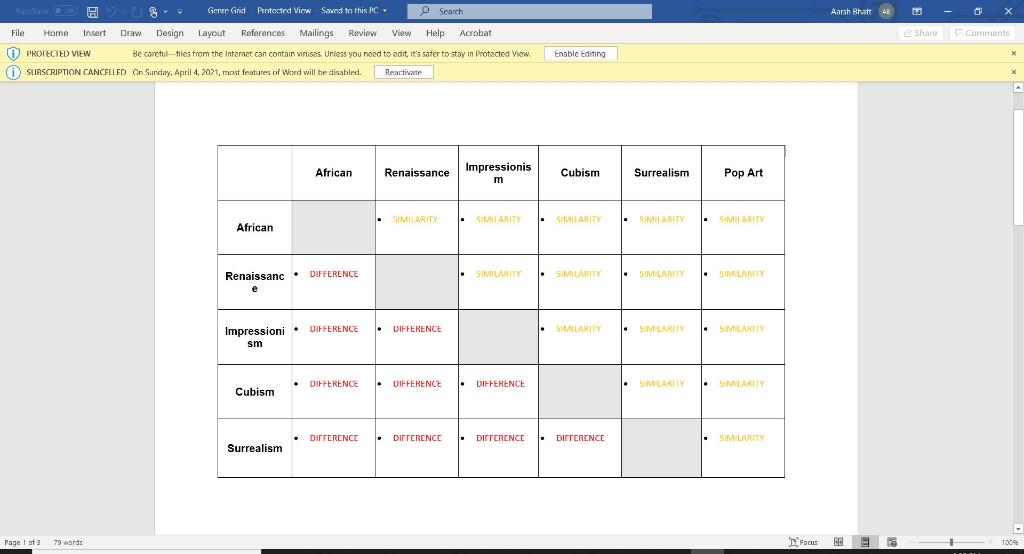Viewport: 1024px width, 554px height.
Task: Open the Comments button
Action: tap(982, 33)
